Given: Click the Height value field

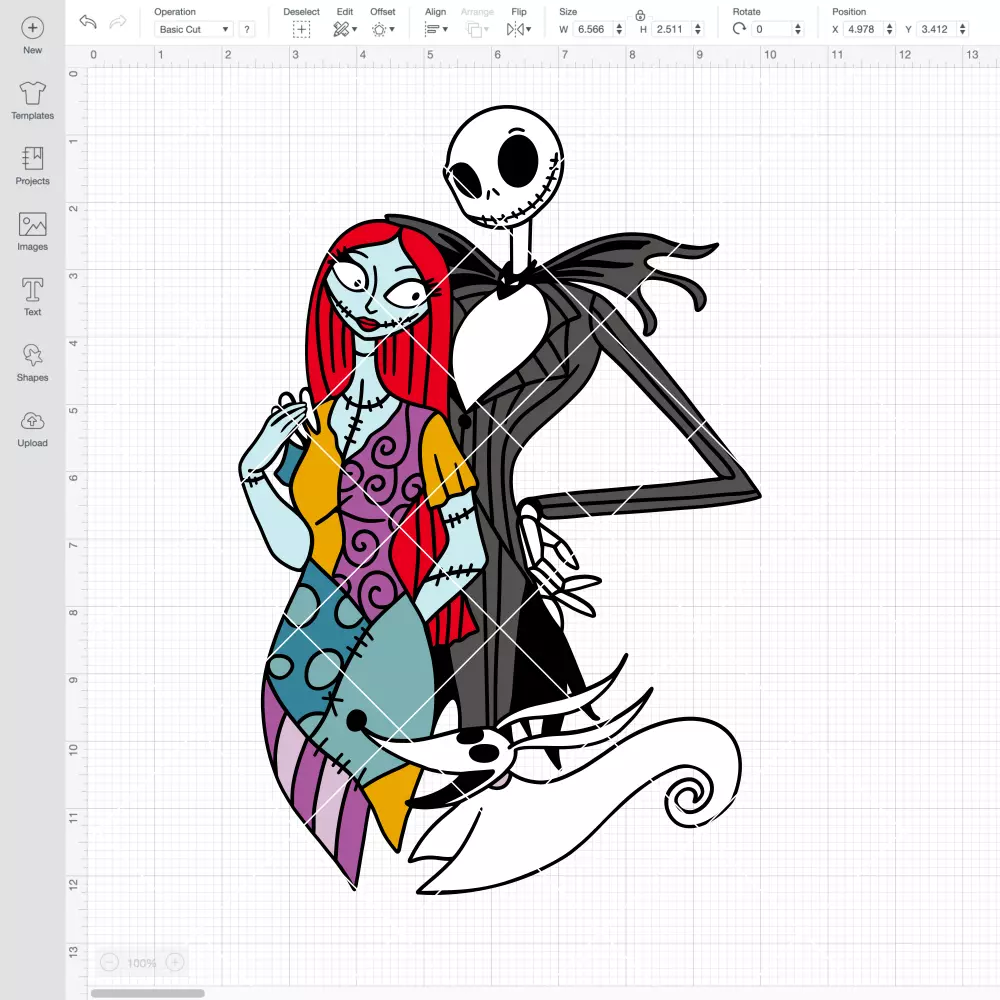Looking at the screenshot, I should 670,29.
